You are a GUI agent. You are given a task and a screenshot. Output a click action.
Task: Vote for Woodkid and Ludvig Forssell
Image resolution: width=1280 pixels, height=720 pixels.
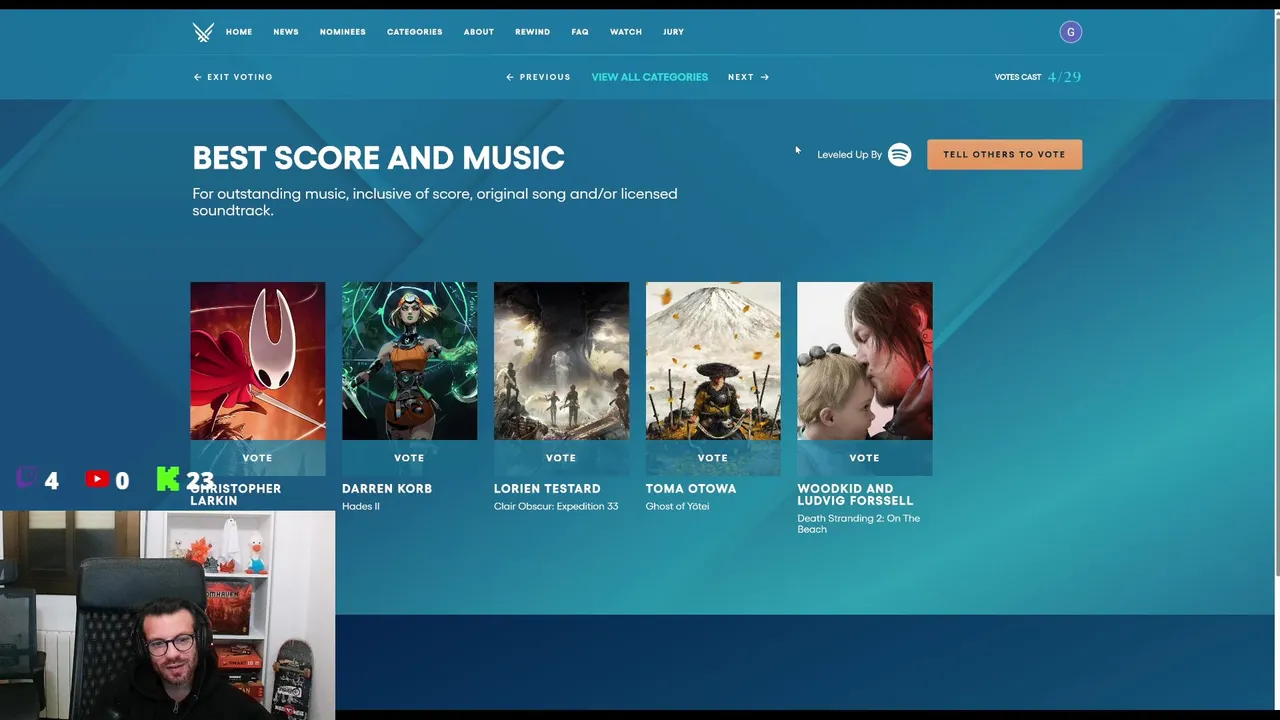pos(864,458)
